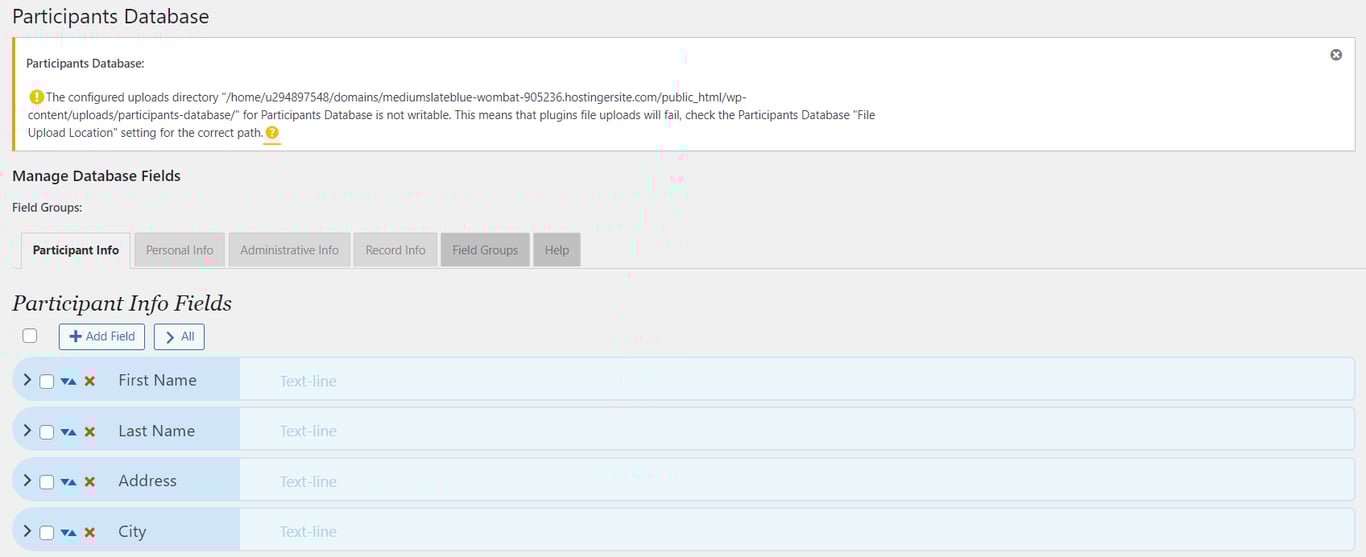Open the Help tab
The image size is (1366, 557).
pyautogui.click(x=557, y=250)
